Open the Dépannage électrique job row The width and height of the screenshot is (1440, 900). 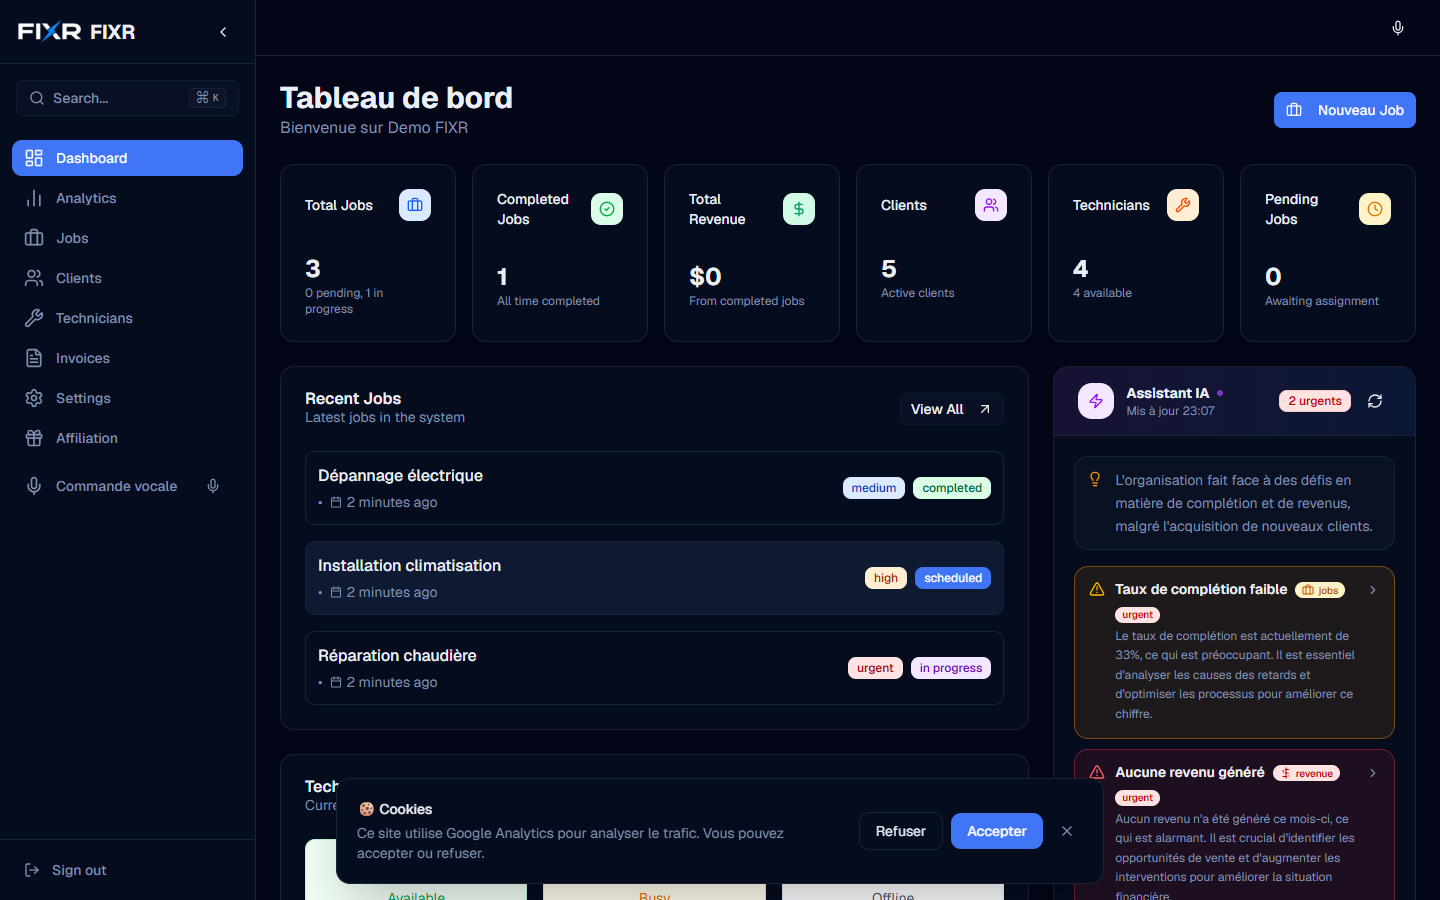[x=654, y=488]
